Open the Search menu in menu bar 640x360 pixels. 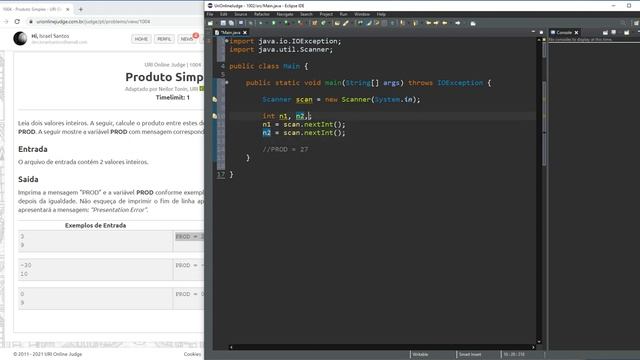coord(307,14)
